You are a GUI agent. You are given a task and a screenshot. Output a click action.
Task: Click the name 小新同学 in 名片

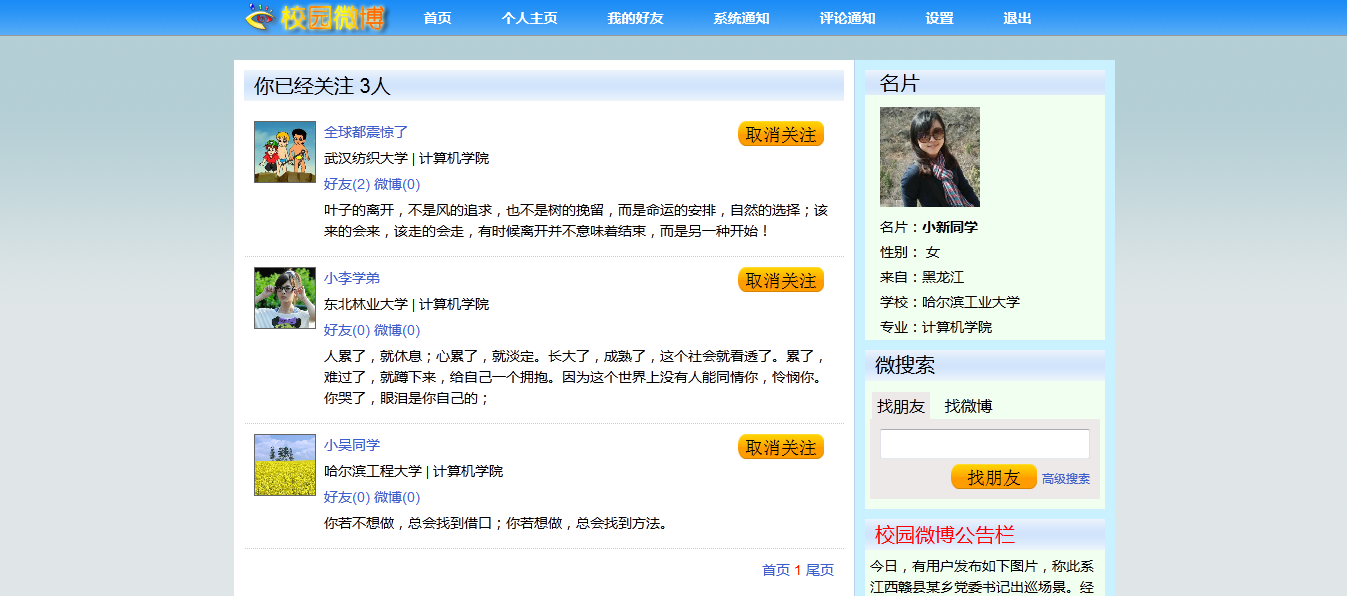click(950, 227)
